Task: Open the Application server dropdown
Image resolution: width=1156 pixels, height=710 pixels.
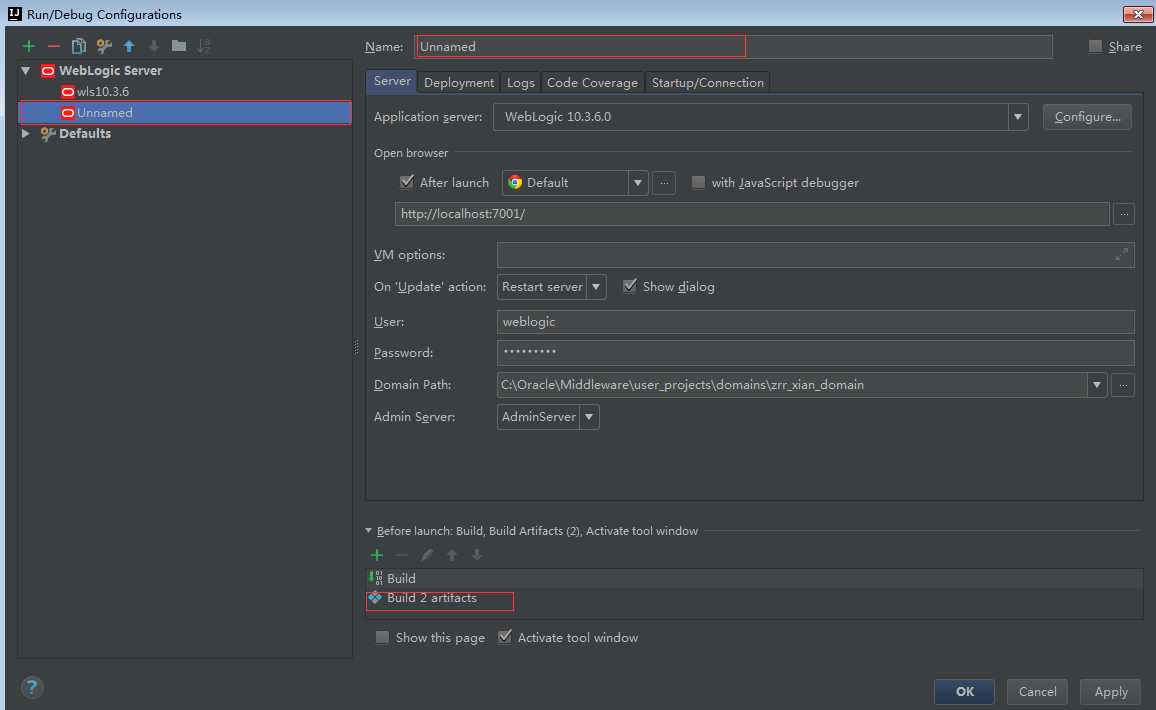Action: coord(1017,116)
